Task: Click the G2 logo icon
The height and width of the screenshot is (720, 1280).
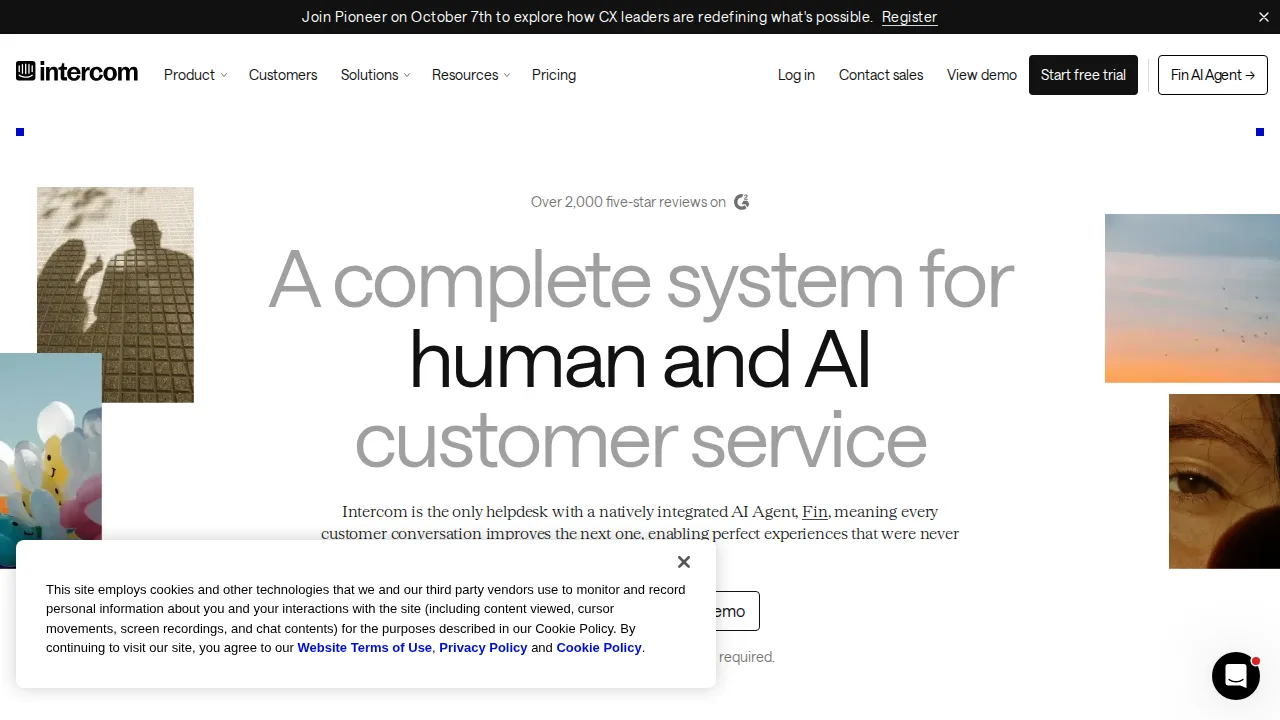Action: [x=742, y=202]
